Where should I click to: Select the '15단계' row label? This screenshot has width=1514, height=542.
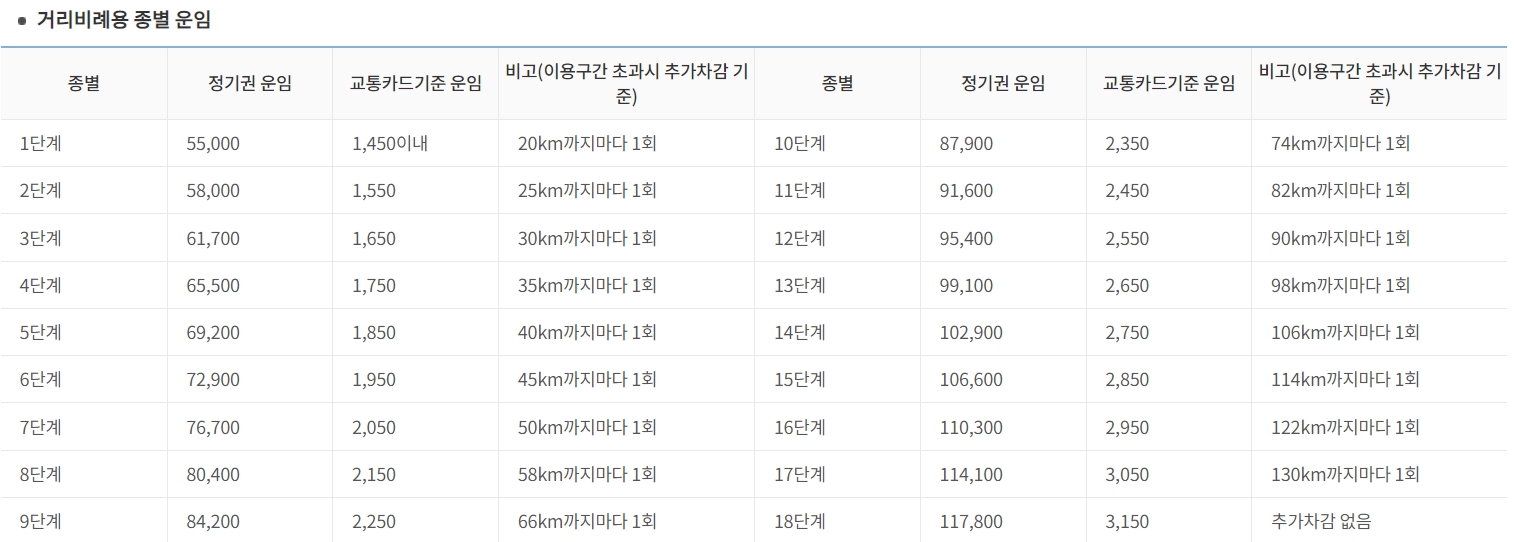(800, 379)
